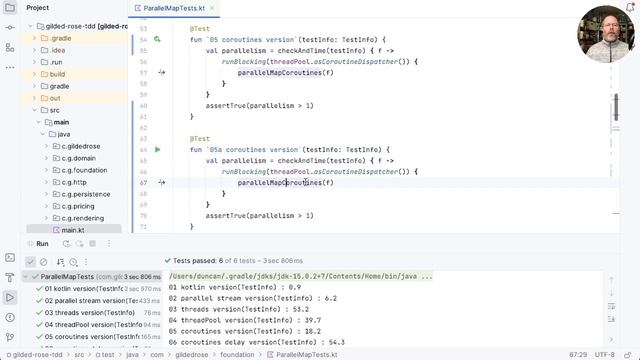Expand the out folder

point(34,98)
